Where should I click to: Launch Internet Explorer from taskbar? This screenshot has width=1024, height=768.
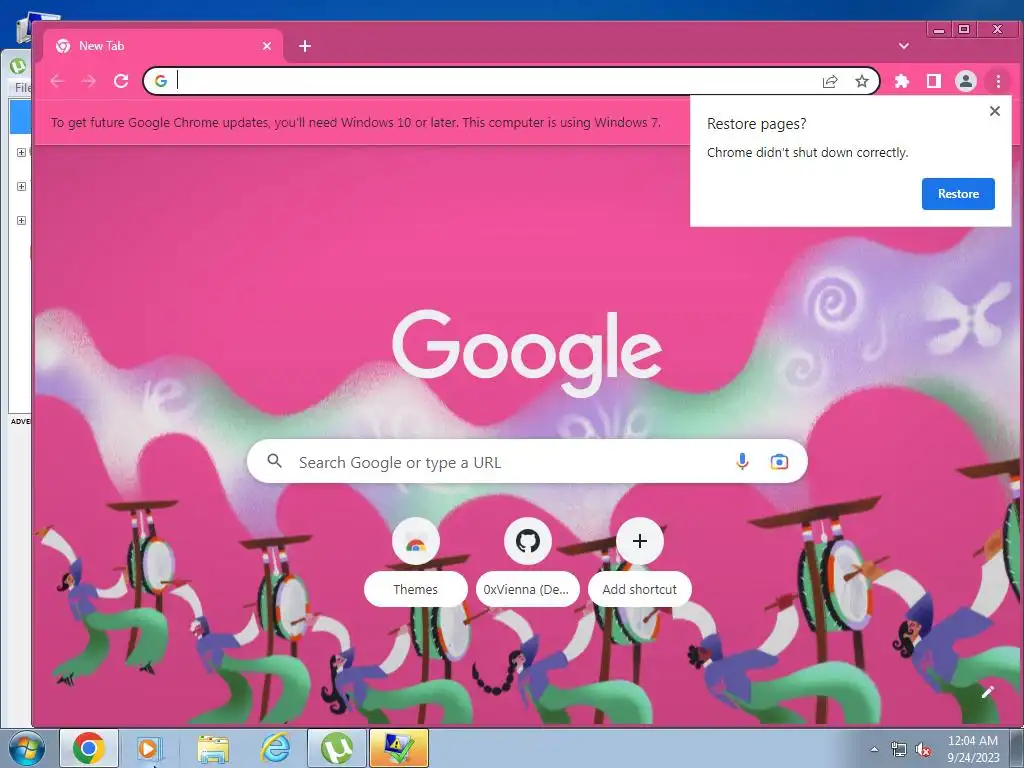pos(275,748)
